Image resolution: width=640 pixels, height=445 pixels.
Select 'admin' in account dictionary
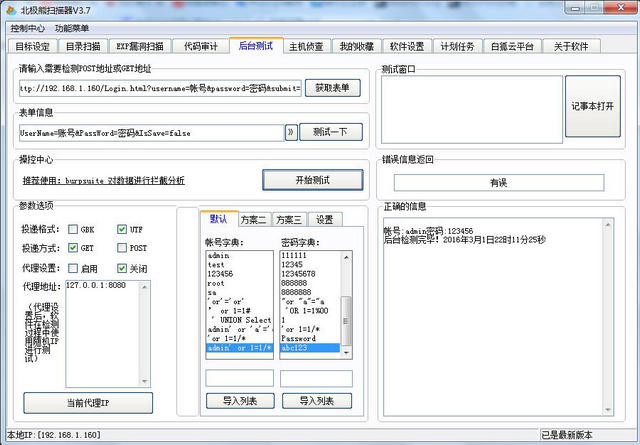pyautogui.click(x=239, y=256)
